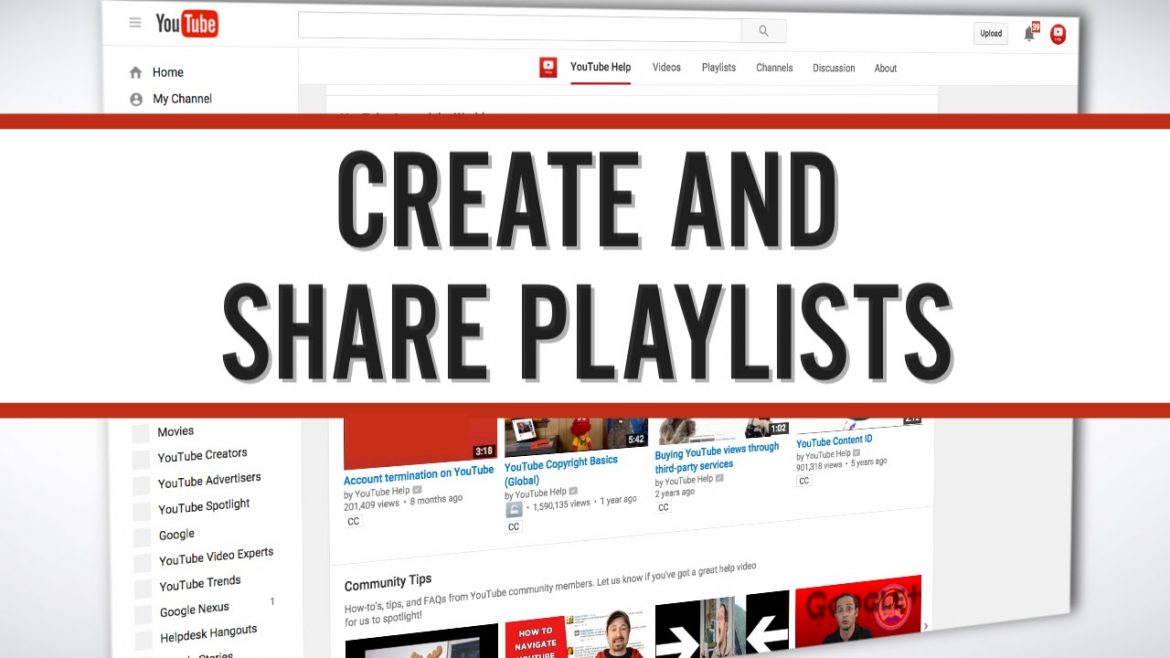Viewport: 1170px width, 658px height.
Task: Open YouTube Spotlight subscription
Action: [204, 507]
